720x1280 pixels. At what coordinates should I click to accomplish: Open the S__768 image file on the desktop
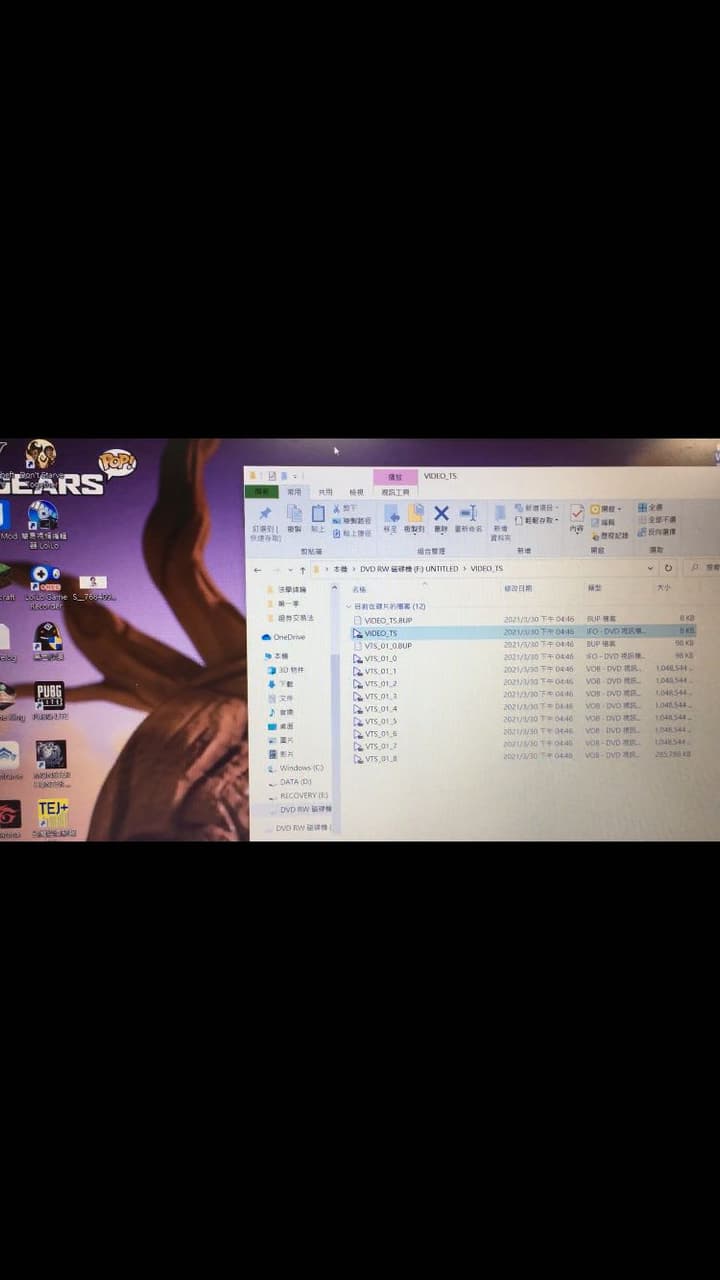coord(93,588)
